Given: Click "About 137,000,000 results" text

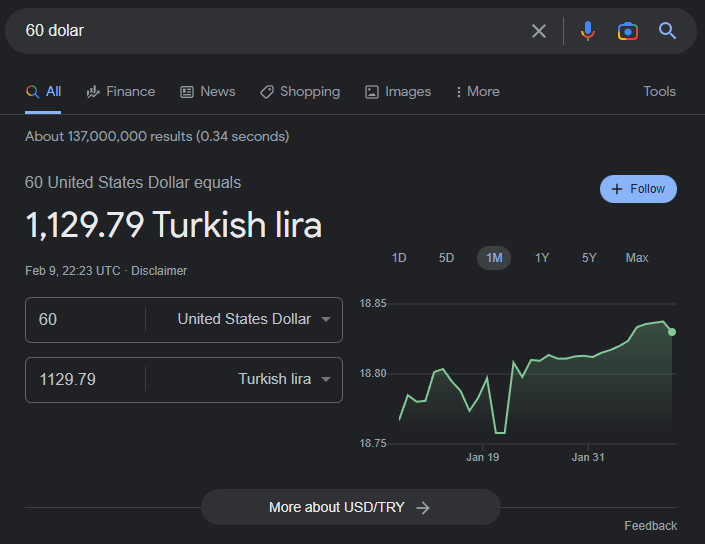Looking at the screenshot, I should point(108,136).
